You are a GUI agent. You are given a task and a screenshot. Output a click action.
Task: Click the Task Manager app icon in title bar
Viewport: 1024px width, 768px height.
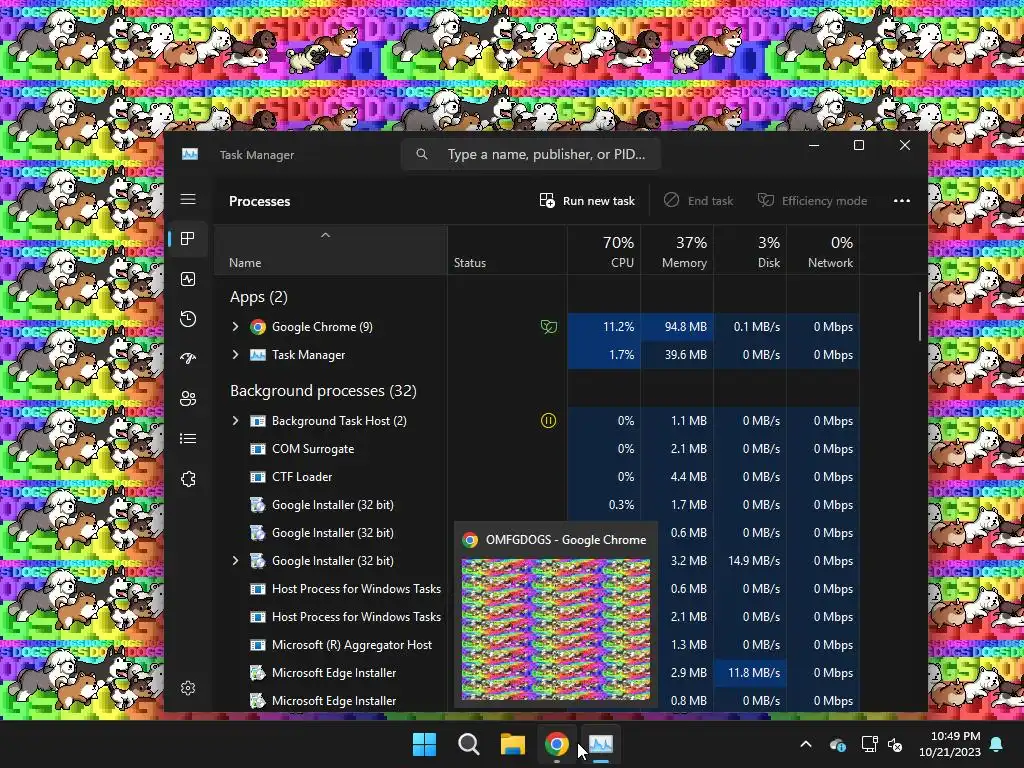click(x=190, y=154)
